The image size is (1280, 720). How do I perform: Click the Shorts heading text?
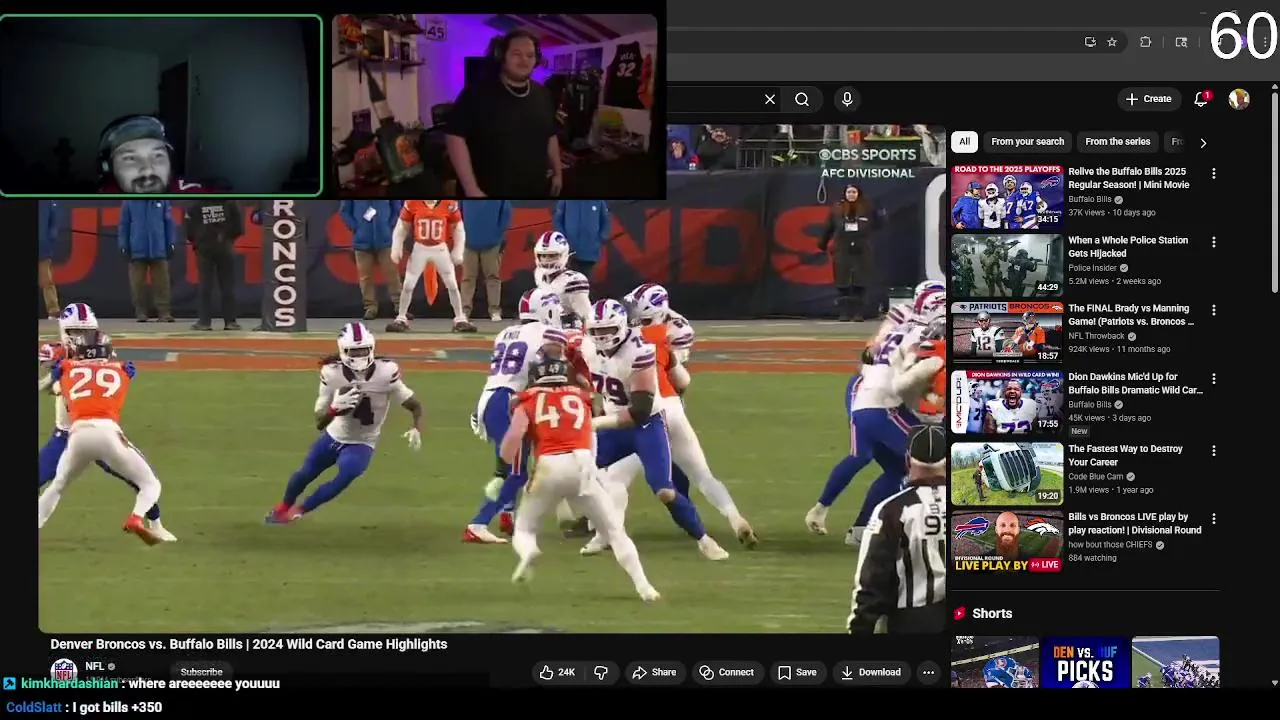[992, 613]
